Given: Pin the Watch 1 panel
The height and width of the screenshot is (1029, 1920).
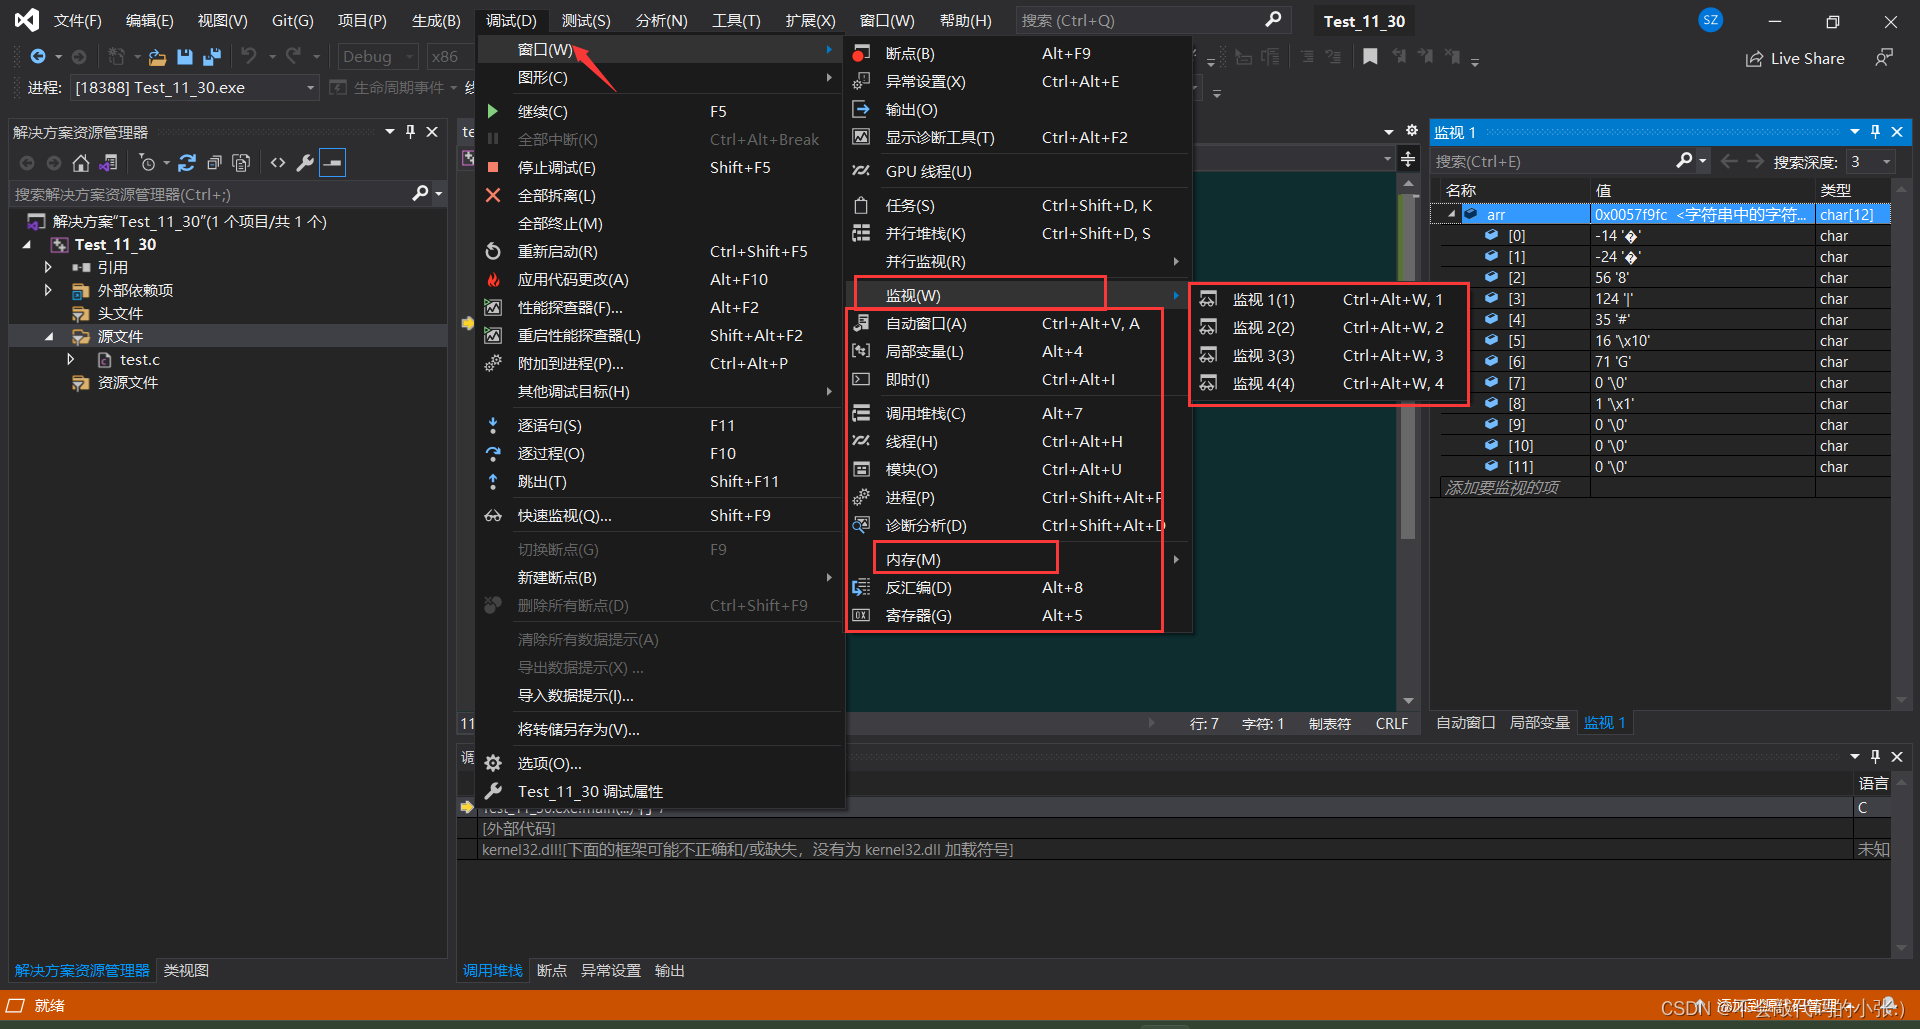Looking at the screenshot, I should point(1875,132).
